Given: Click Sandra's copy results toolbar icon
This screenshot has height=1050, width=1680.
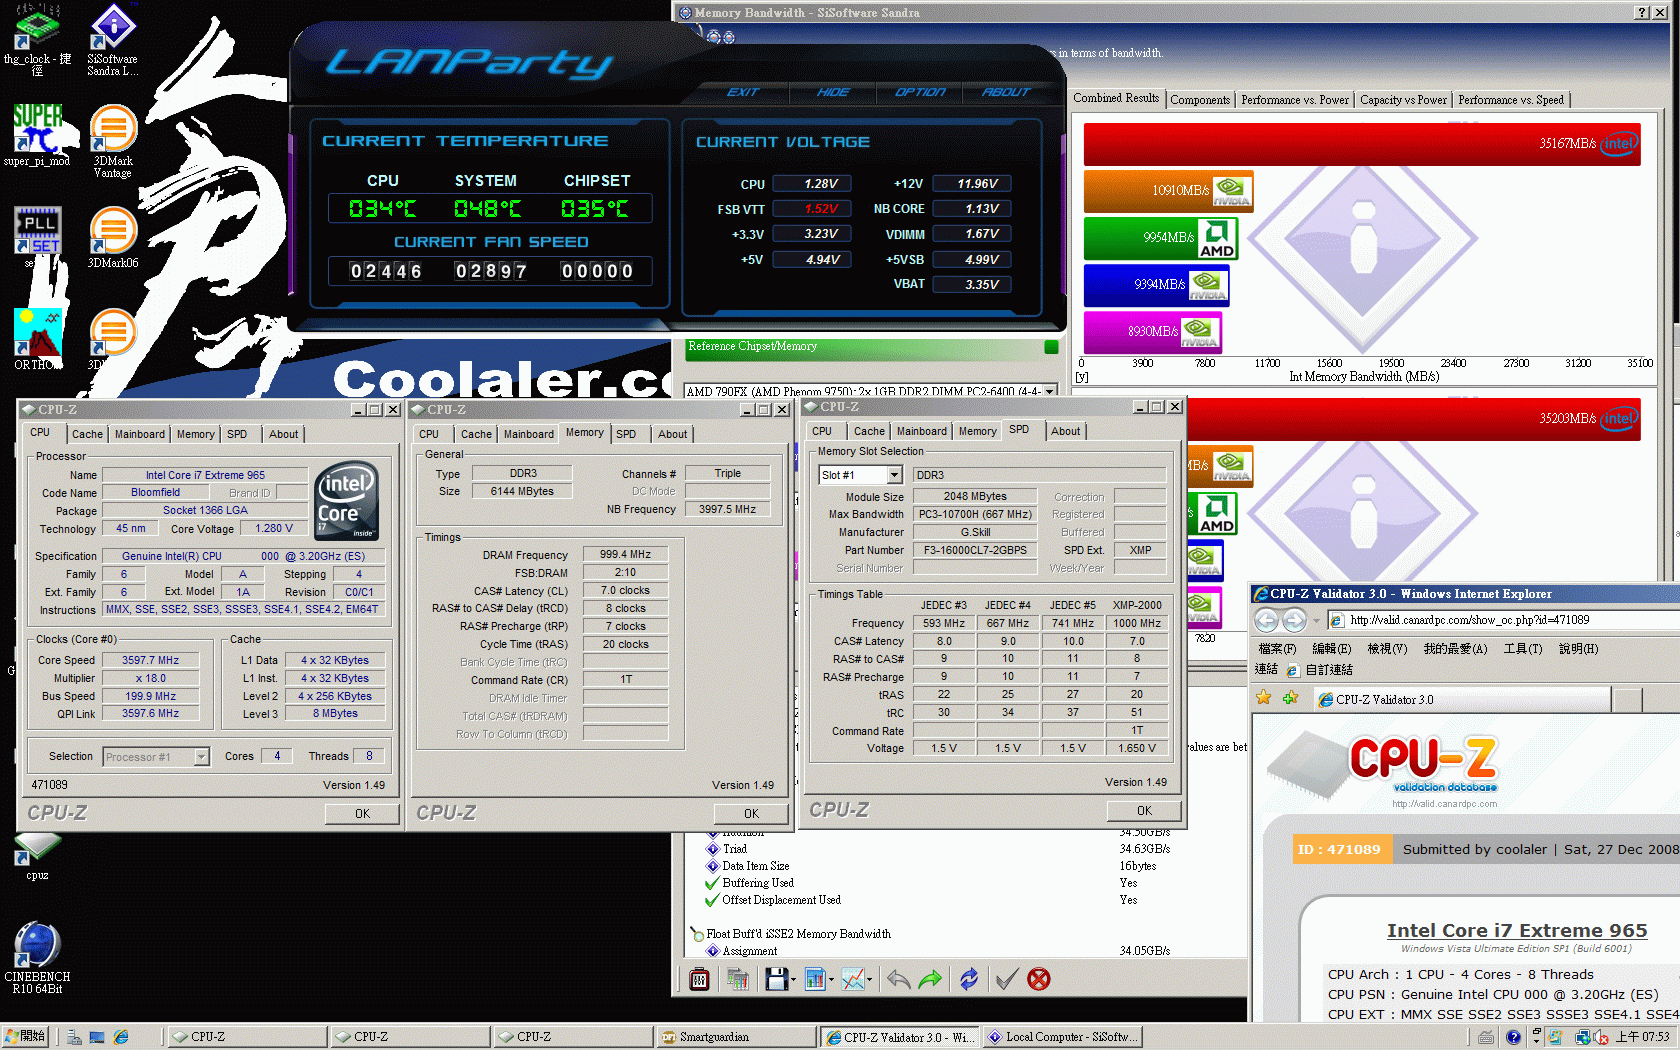Looking at the screenshot, I should [738, 980].
